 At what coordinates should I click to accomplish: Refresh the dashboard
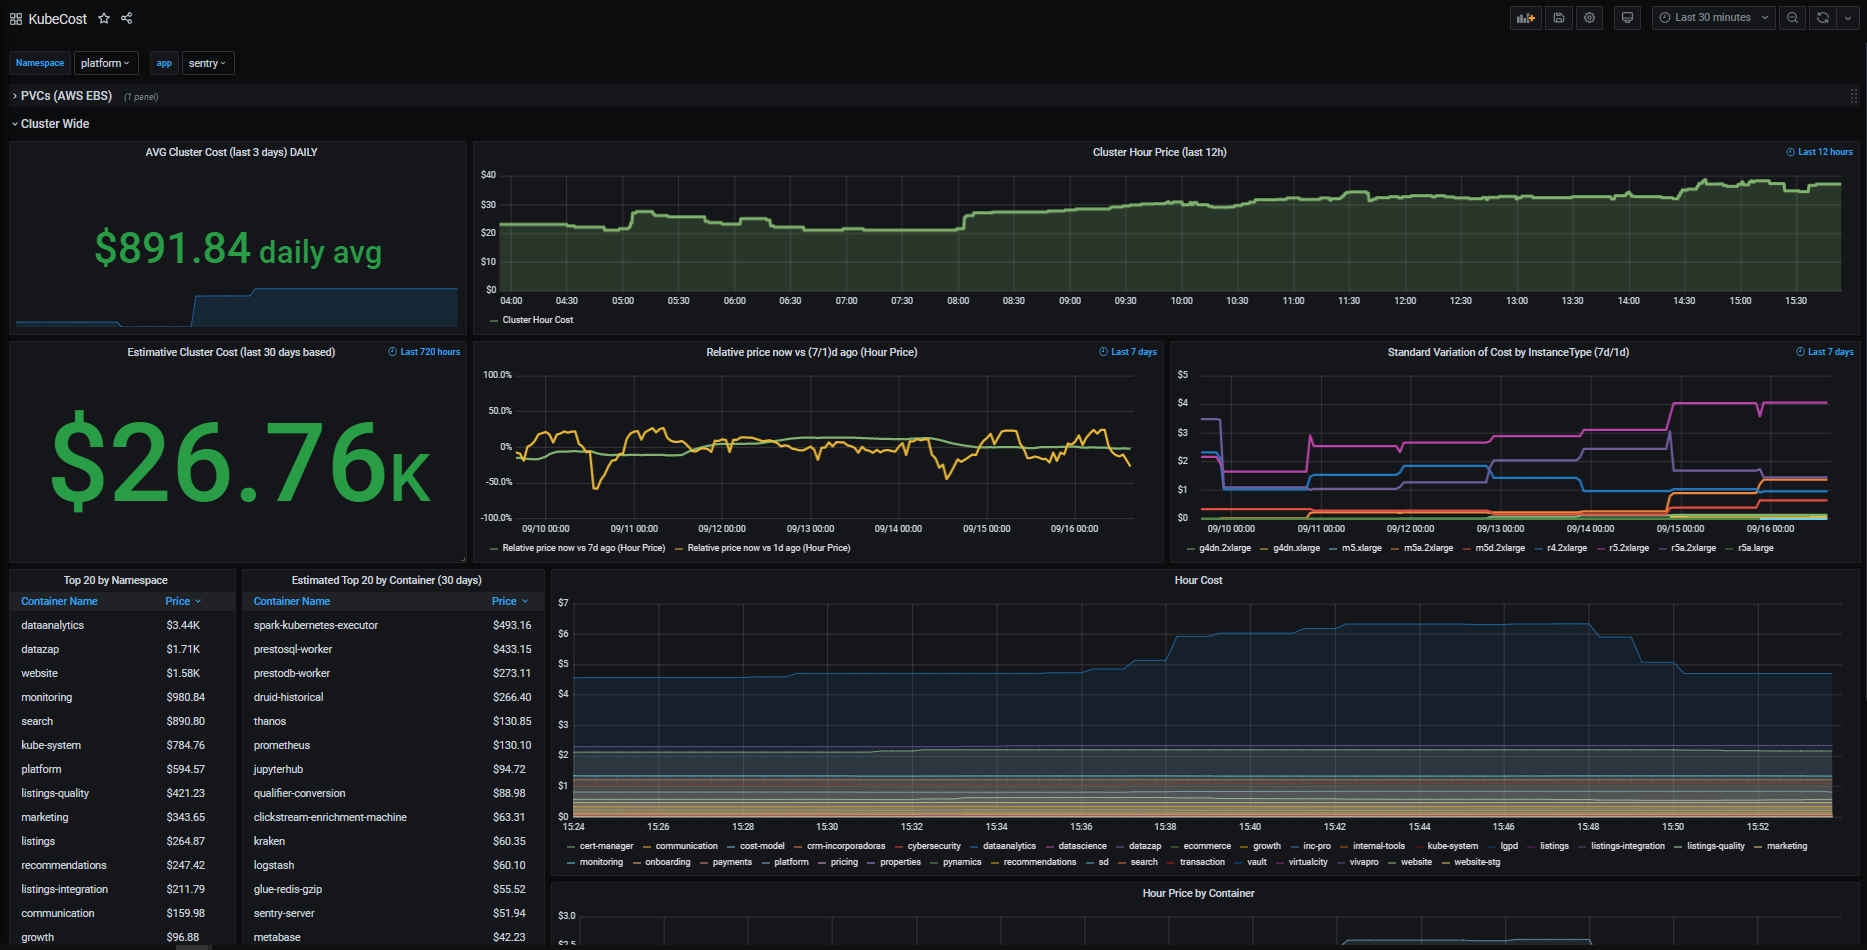click(x=1823, y=18)
